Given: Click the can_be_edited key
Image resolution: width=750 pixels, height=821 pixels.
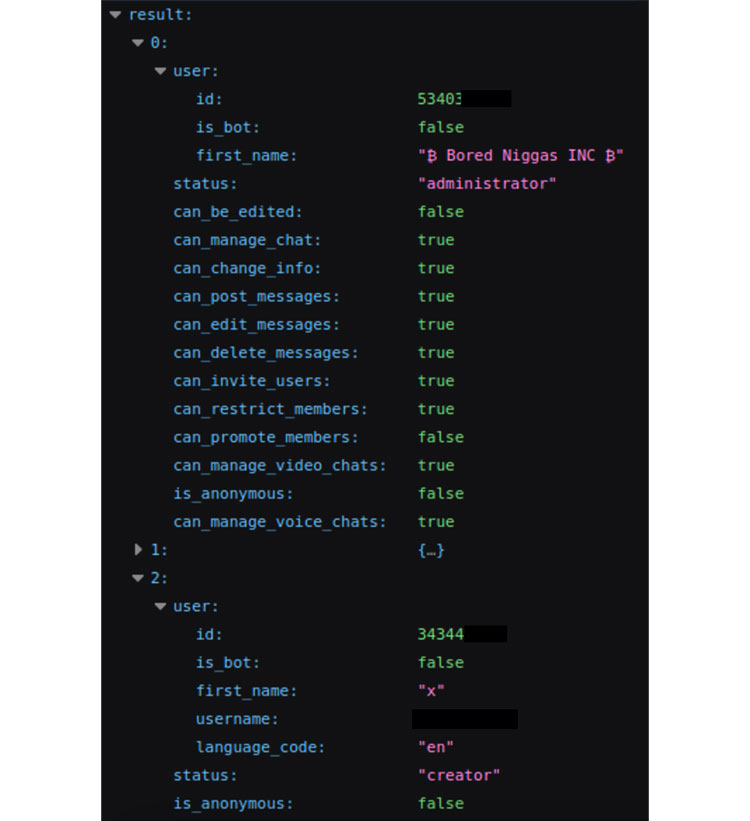Looking at the screenshot, I should [237, 212].
